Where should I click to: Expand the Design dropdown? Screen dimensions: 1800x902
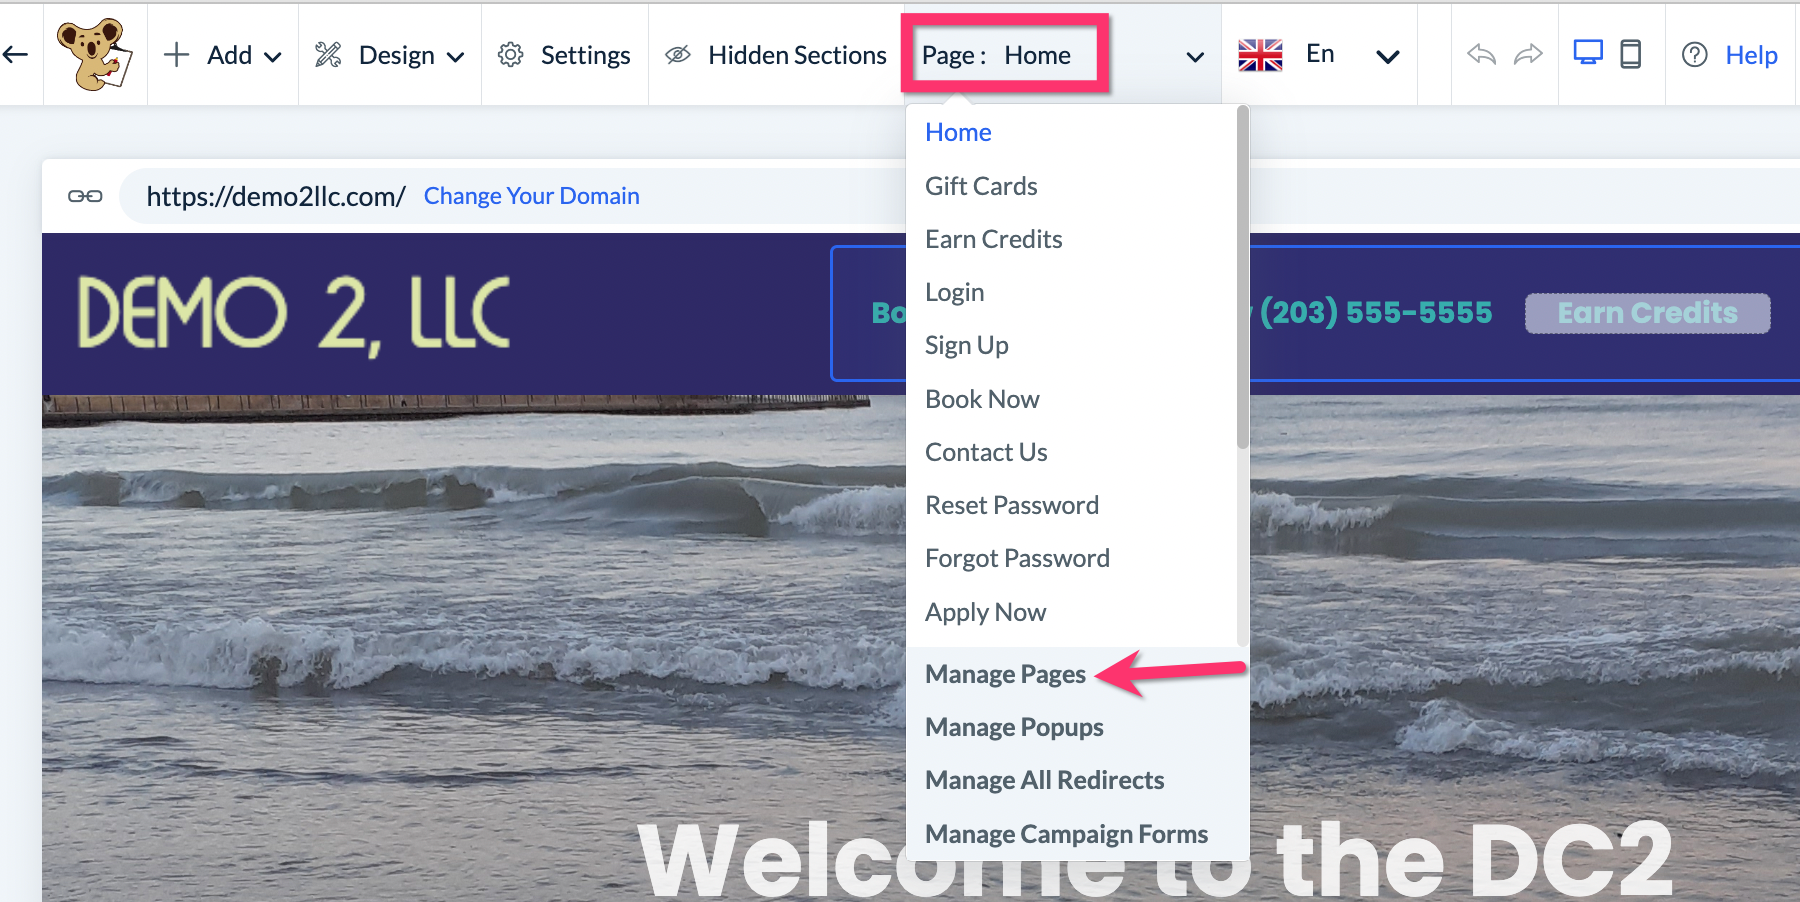(x=390, y=55)
